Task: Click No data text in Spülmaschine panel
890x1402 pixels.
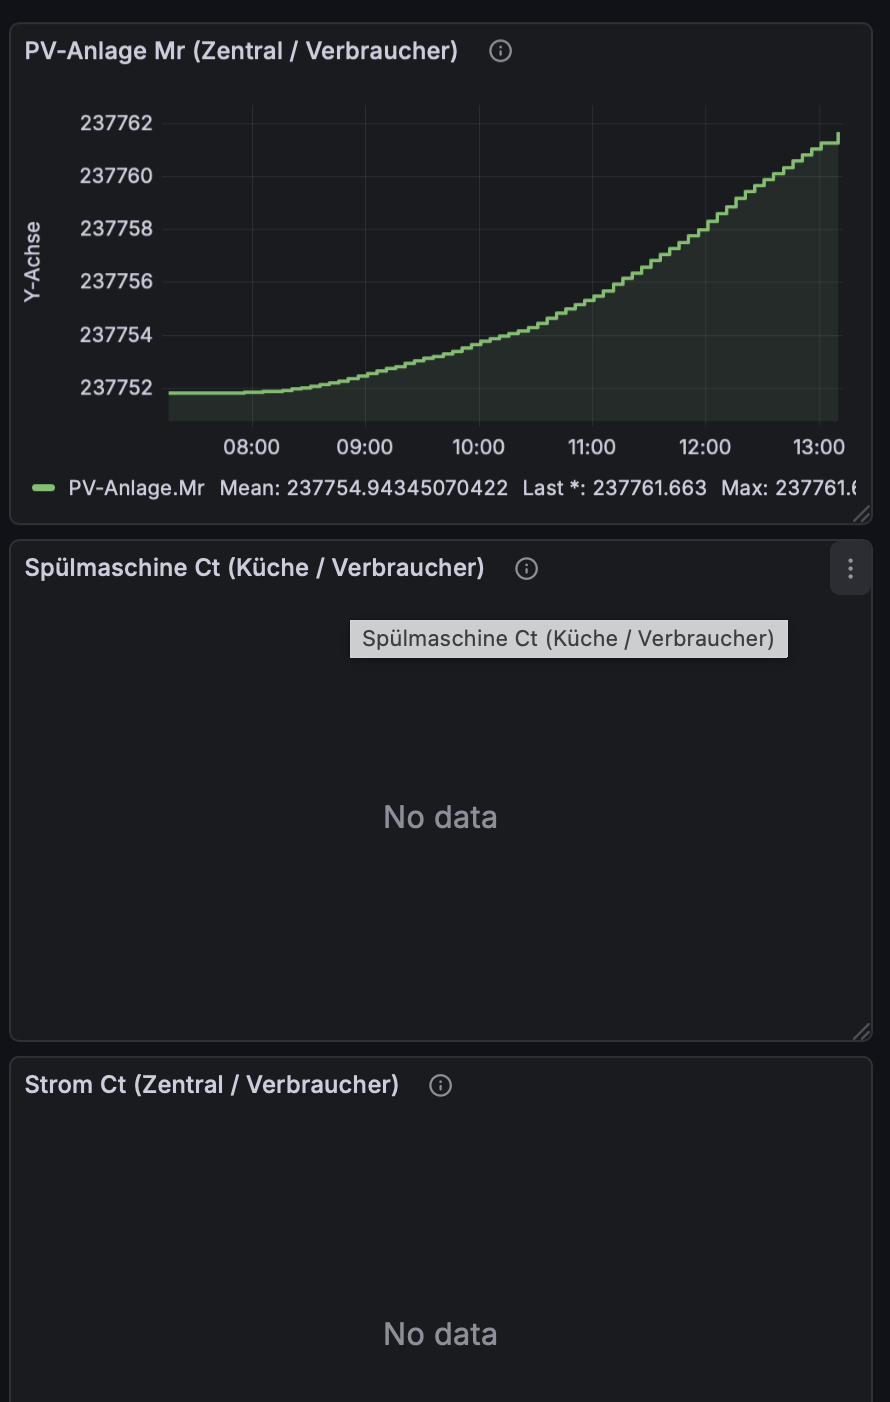Action: point(440,817)
